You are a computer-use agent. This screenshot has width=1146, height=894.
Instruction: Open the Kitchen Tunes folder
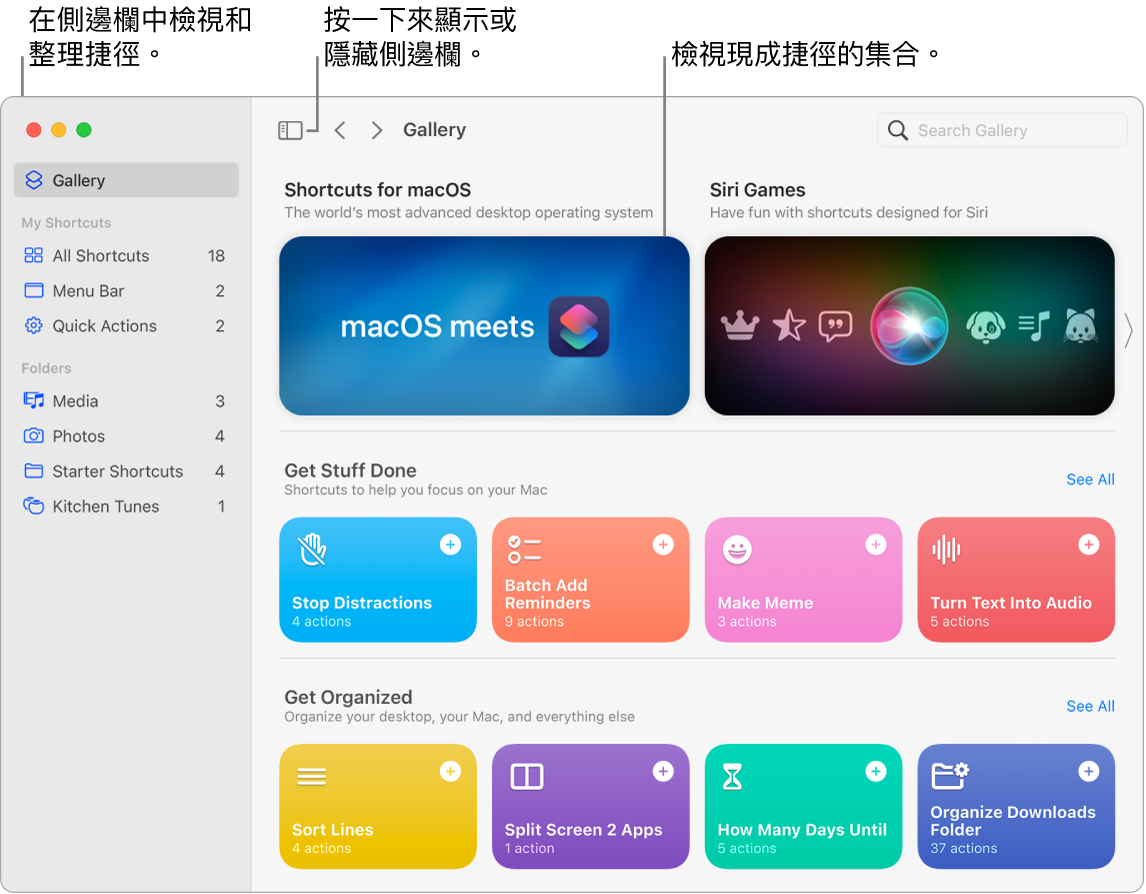pyautogui.click(x=126, y=506)
